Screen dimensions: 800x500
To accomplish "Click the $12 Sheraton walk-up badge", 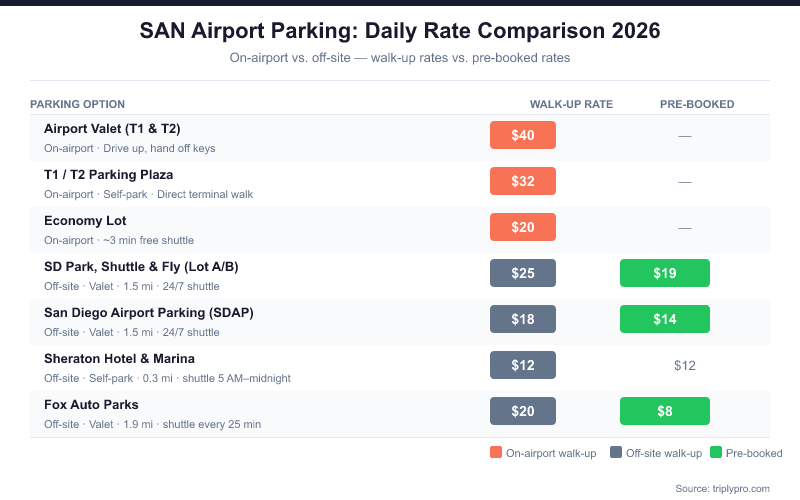I will (522, 365).
